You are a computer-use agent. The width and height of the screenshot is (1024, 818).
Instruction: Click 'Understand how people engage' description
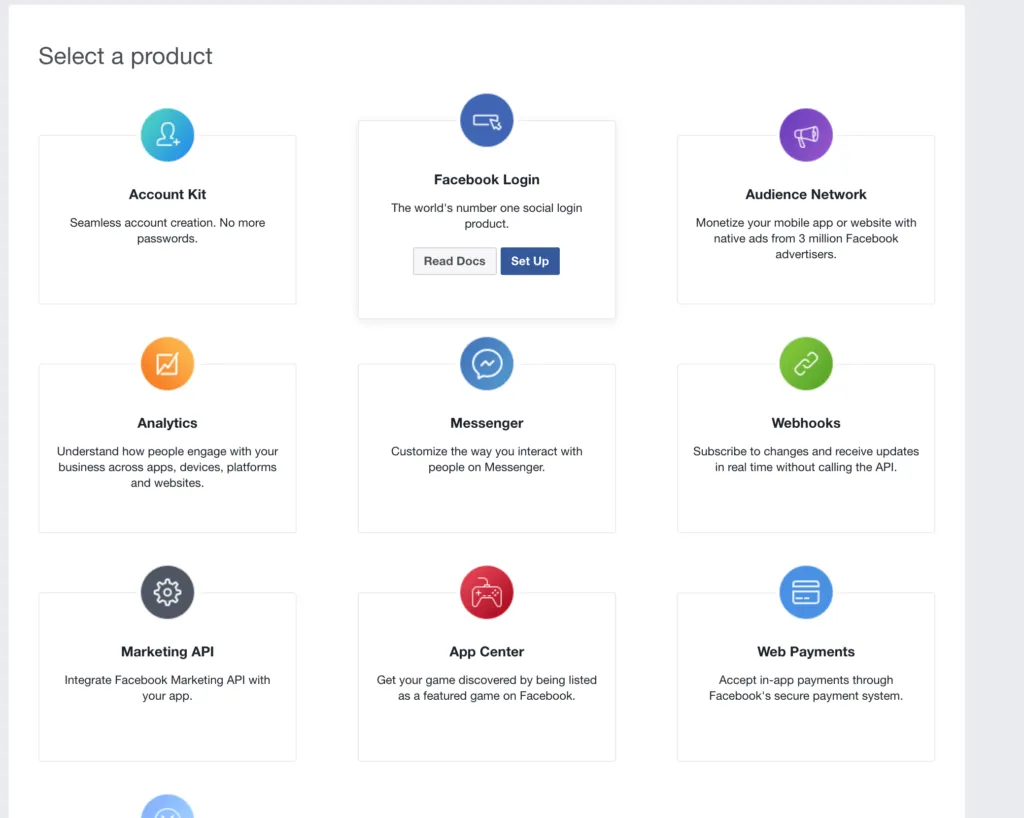coord(167,467)
